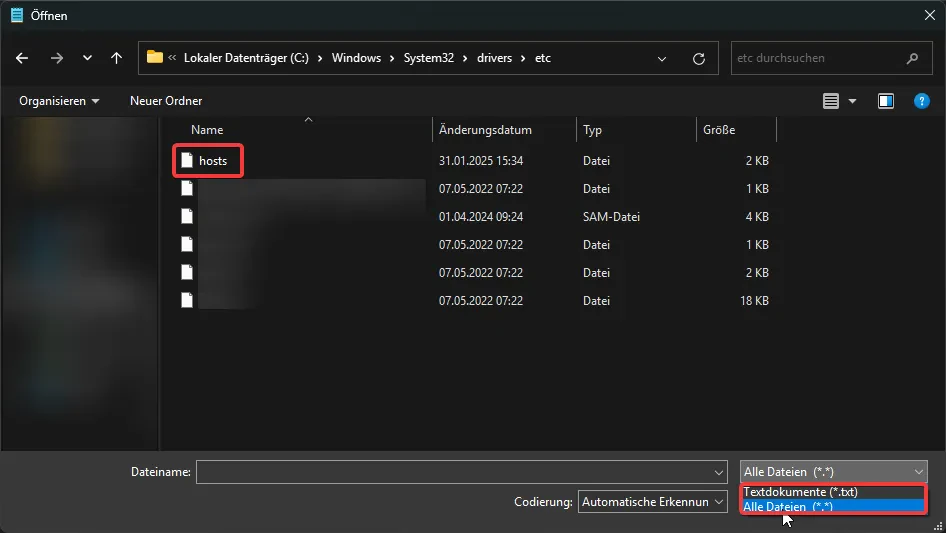This screenshot has width=946, height=533.
Task: Expand address bar history dropdown
Action: tap(662, 59)
